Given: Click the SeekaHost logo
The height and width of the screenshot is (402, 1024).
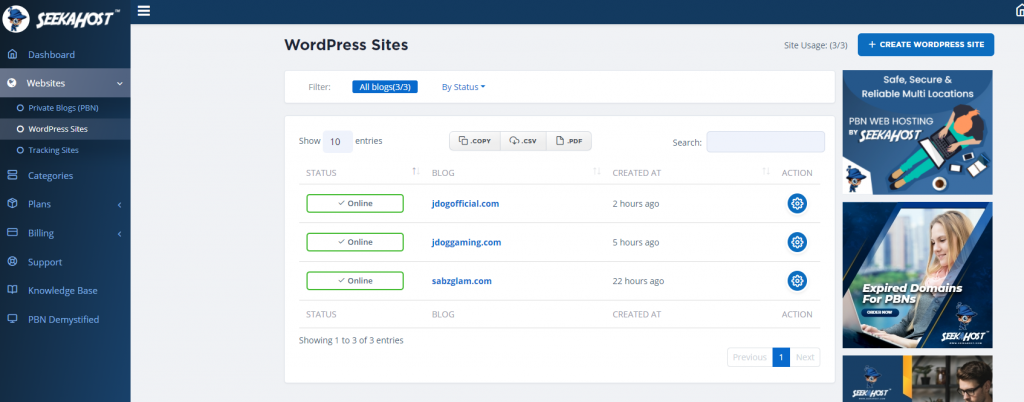Looking at the screenshot, I should coord(60,18).
